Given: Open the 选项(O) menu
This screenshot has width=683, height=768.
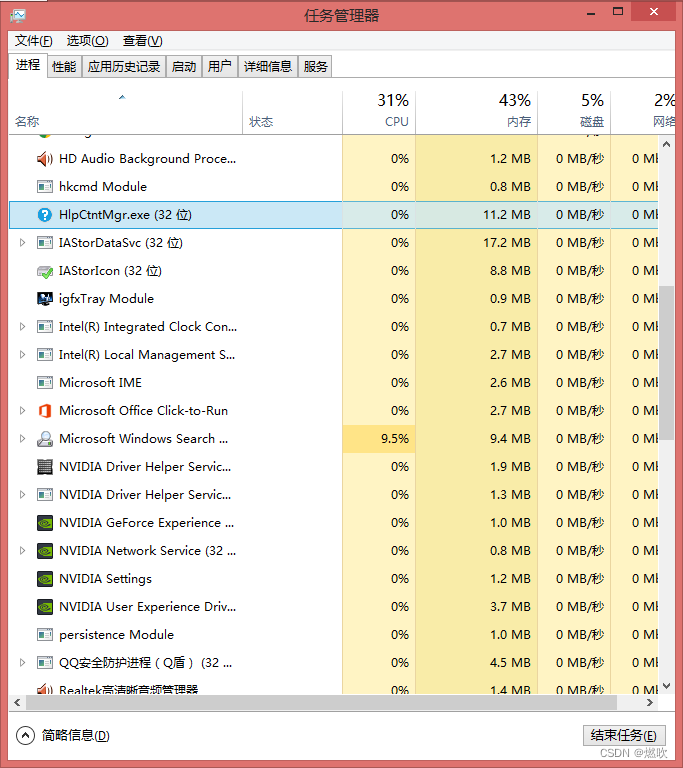Looking at the screenshot, I should 87,41.
